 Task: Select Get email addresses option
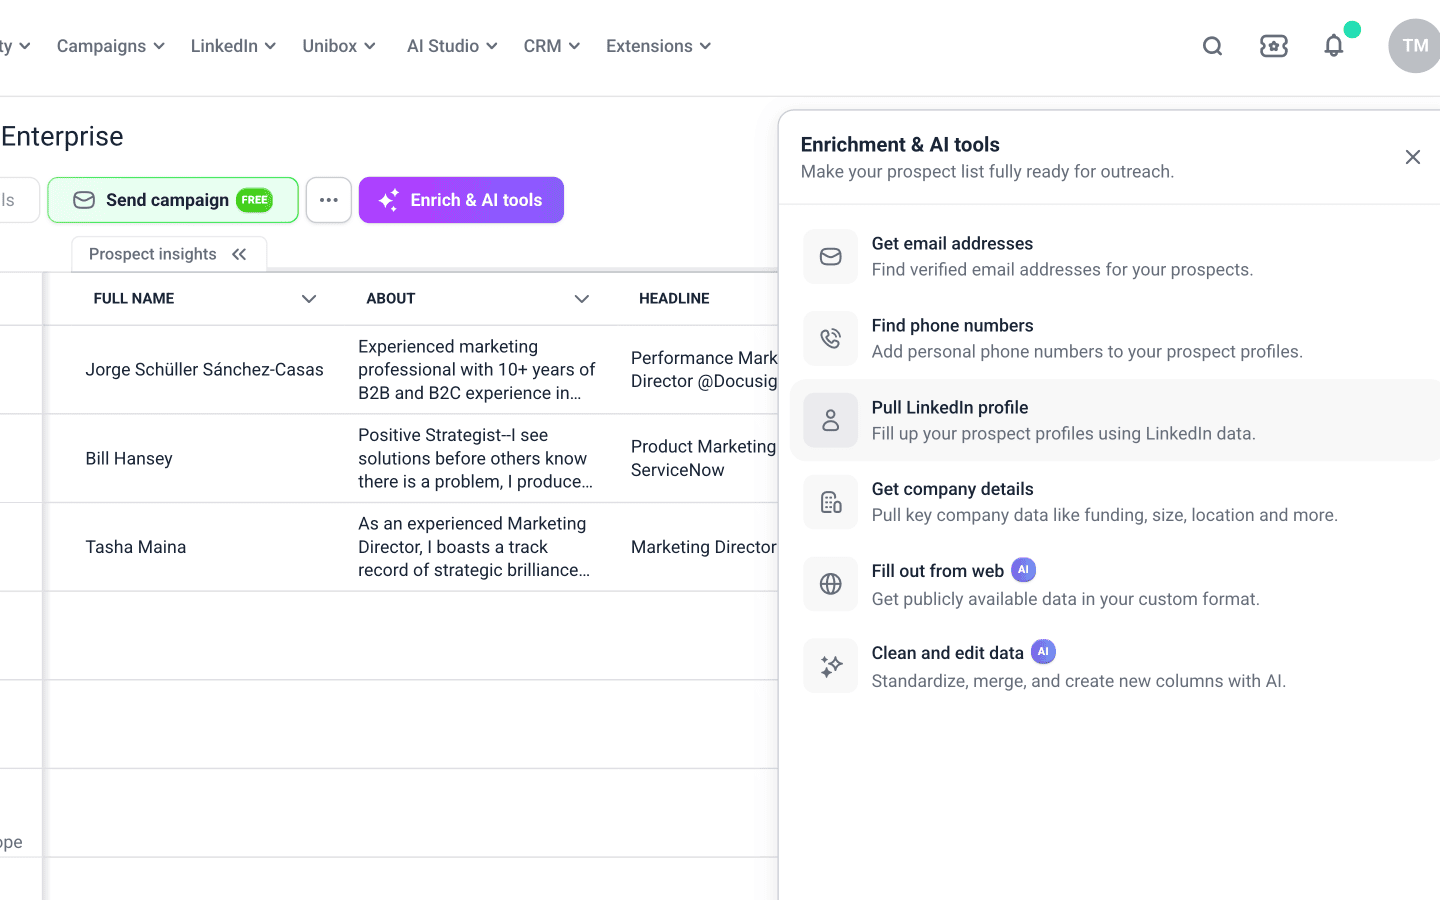pyautogui.click(x=1115, y=257)
